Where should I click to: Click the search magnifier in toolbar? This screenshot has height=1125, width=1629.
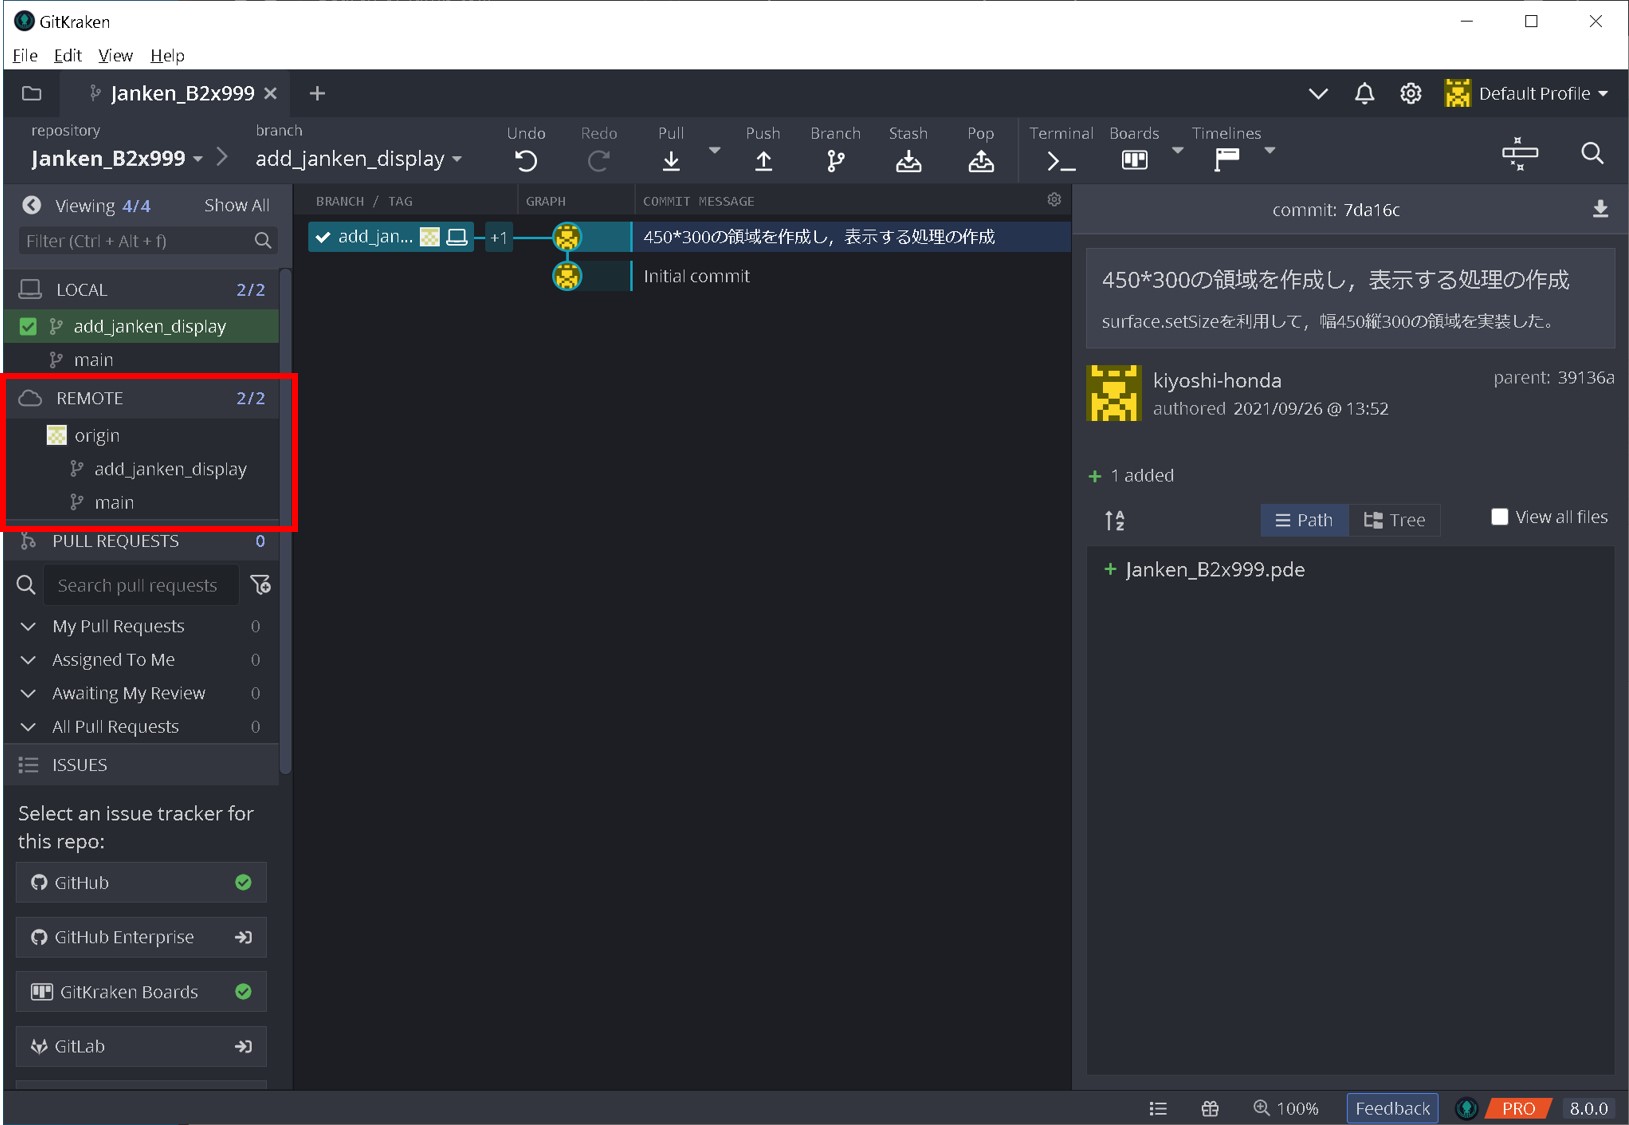[1592, 153]
